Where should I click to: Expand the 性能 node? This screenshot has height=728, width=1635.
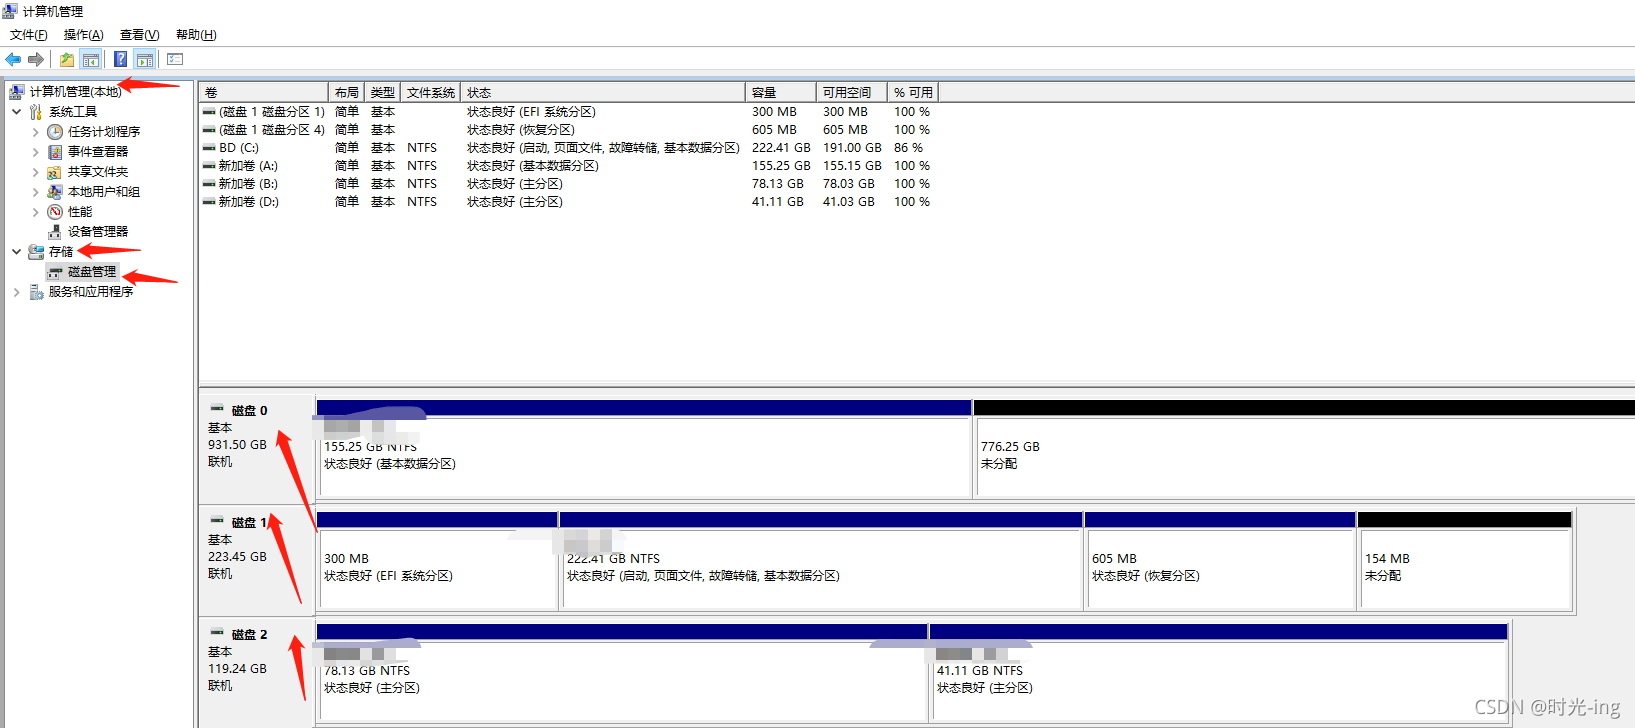click(x=35, y=212)
